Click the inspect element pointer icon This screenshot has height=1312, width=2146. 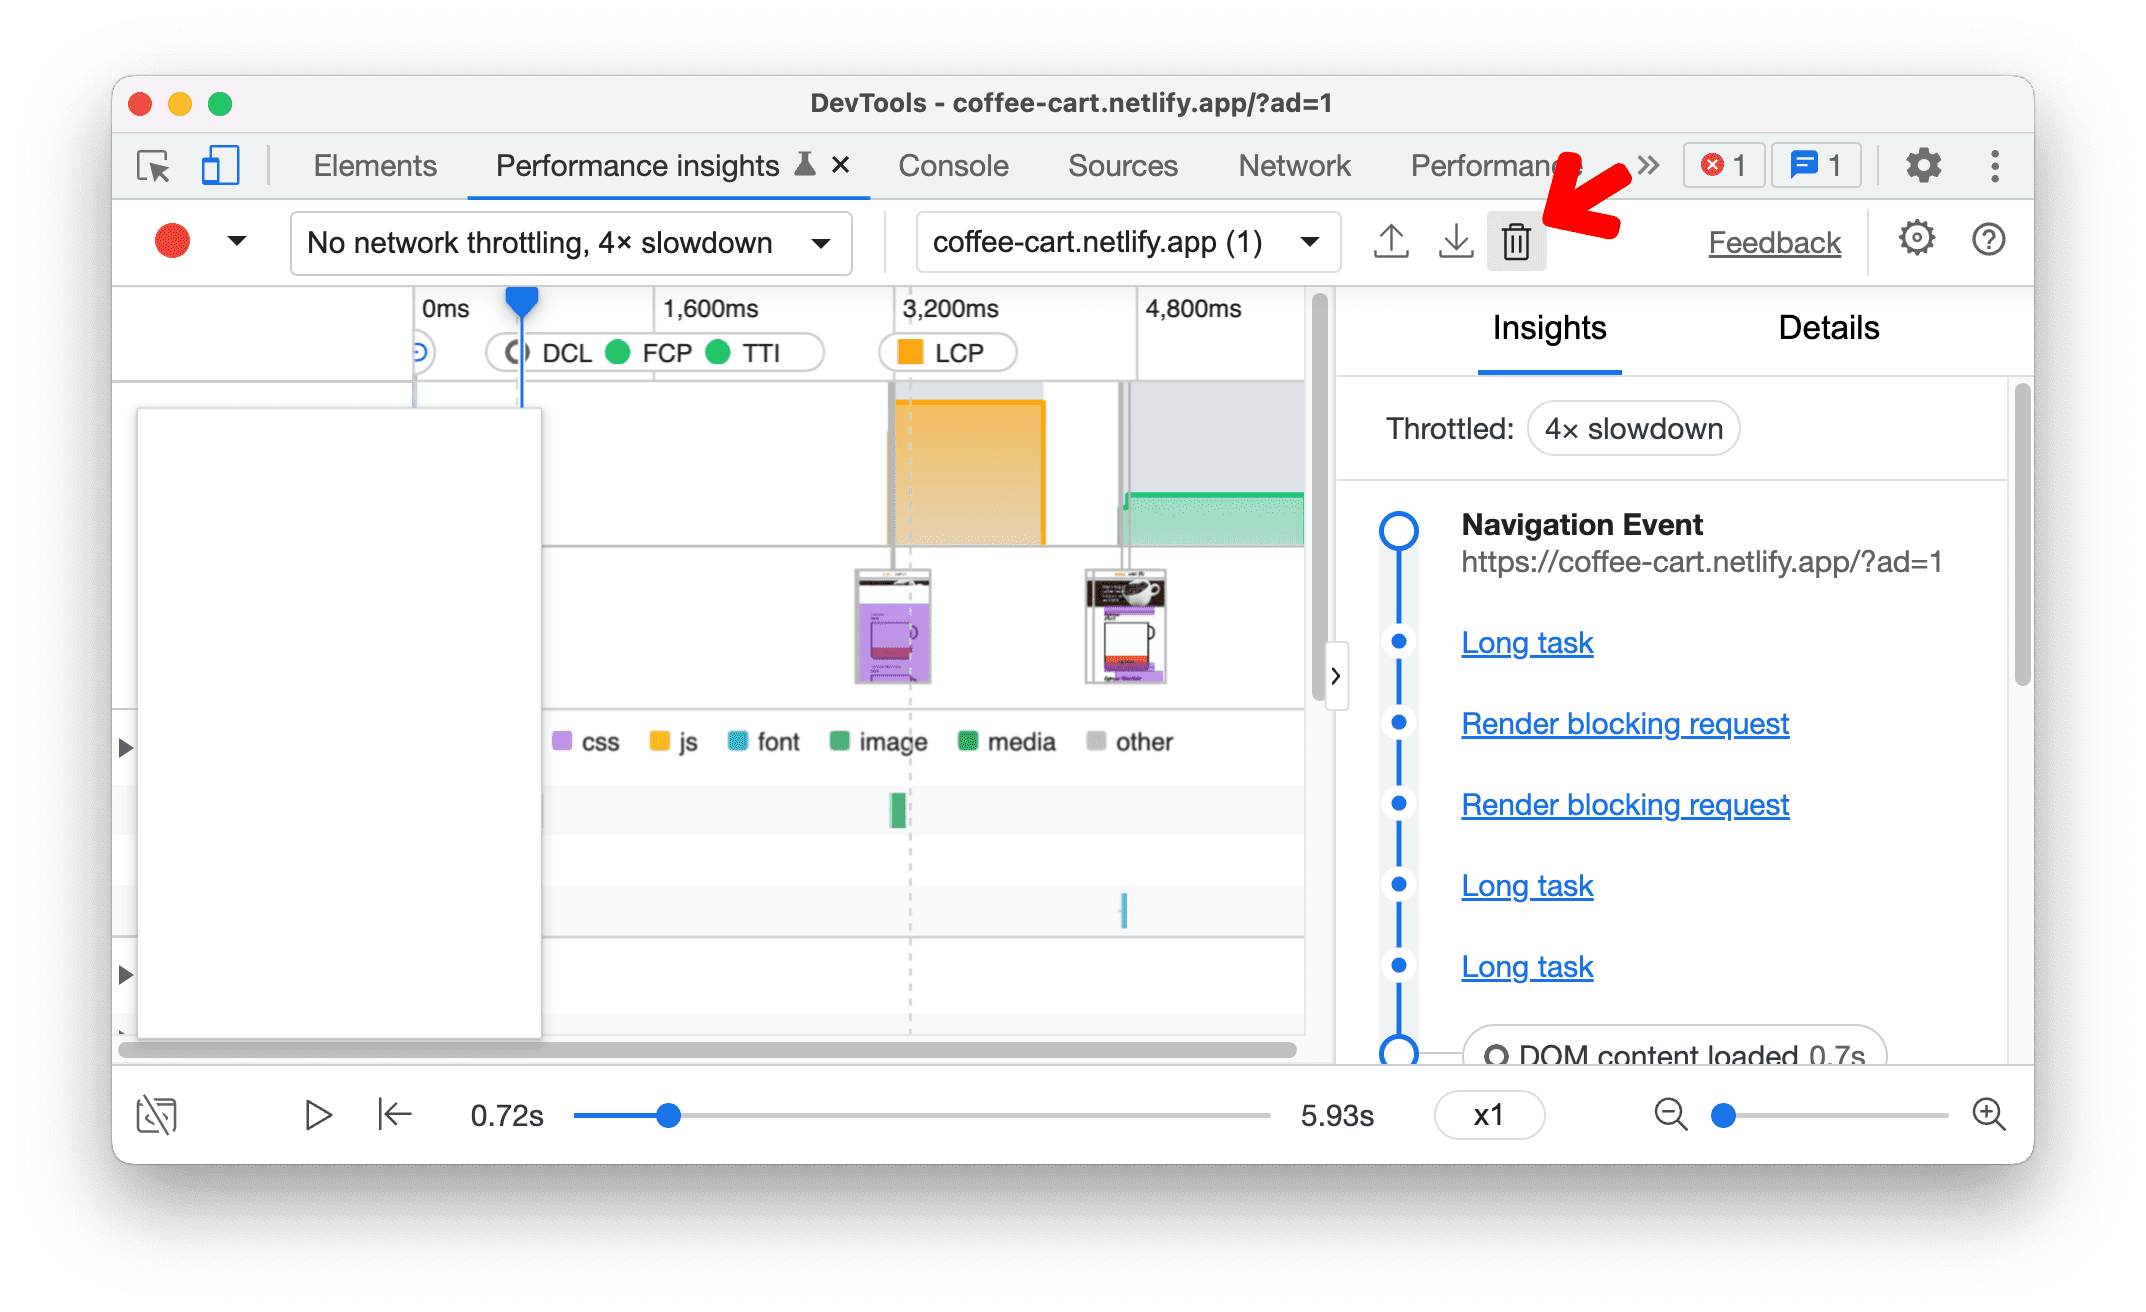point(153,164)
